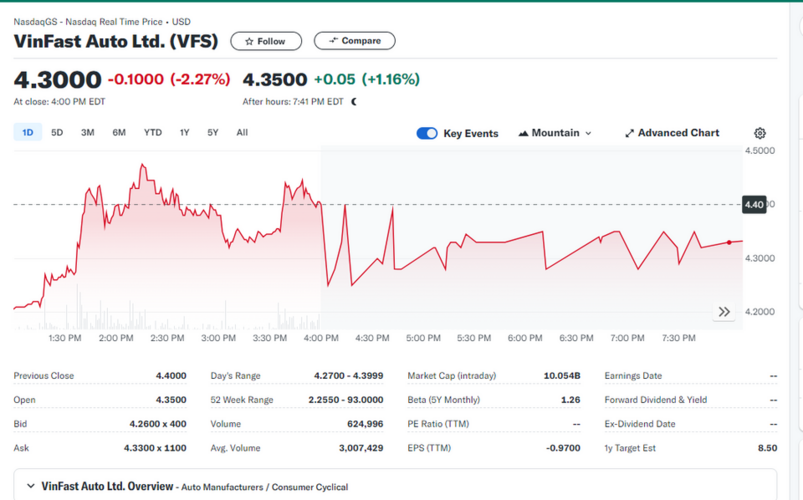Select the YTD time range
The width and height of the screenshot is (803, 500).
(x=153, y=132)
